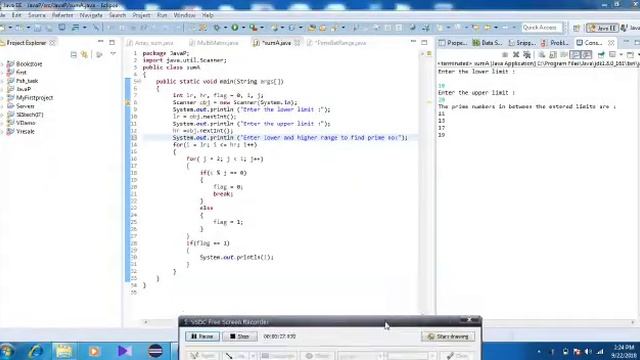Expand the VDemo project
The width and height of the screenshot is (640, 360).
point(3,123)
